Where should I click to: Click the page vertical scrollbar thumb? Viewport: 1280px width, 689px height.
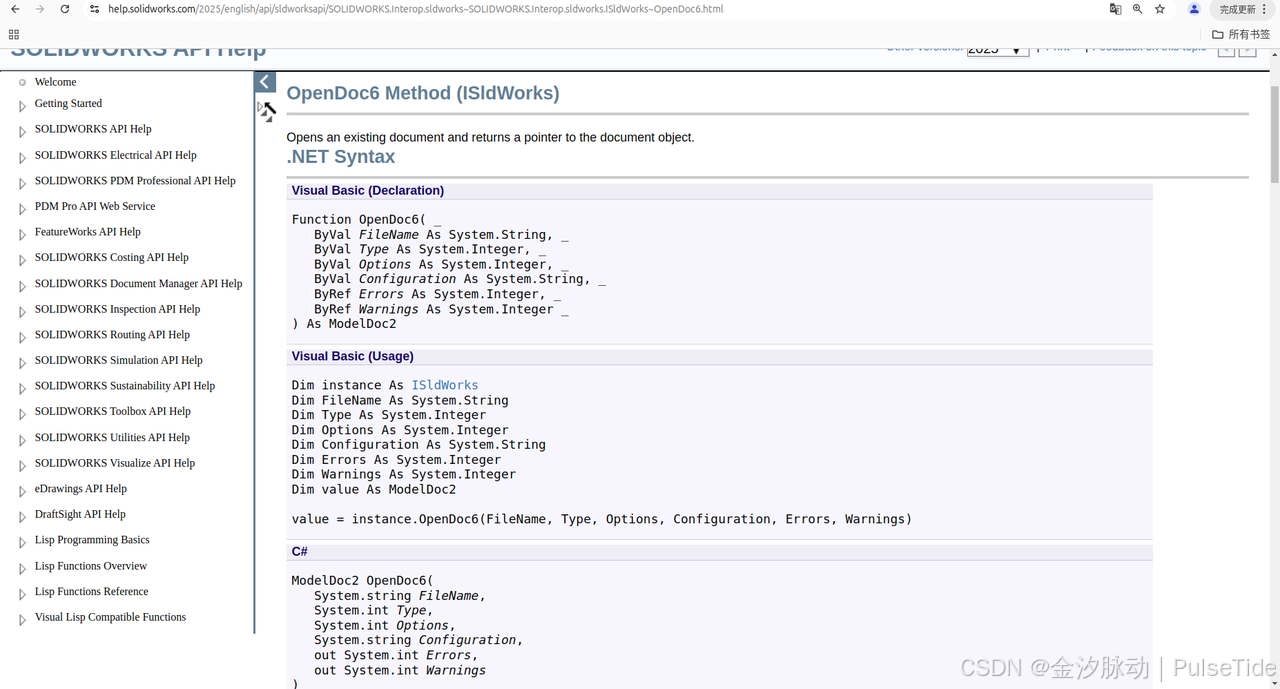[x=1274, y=135]
